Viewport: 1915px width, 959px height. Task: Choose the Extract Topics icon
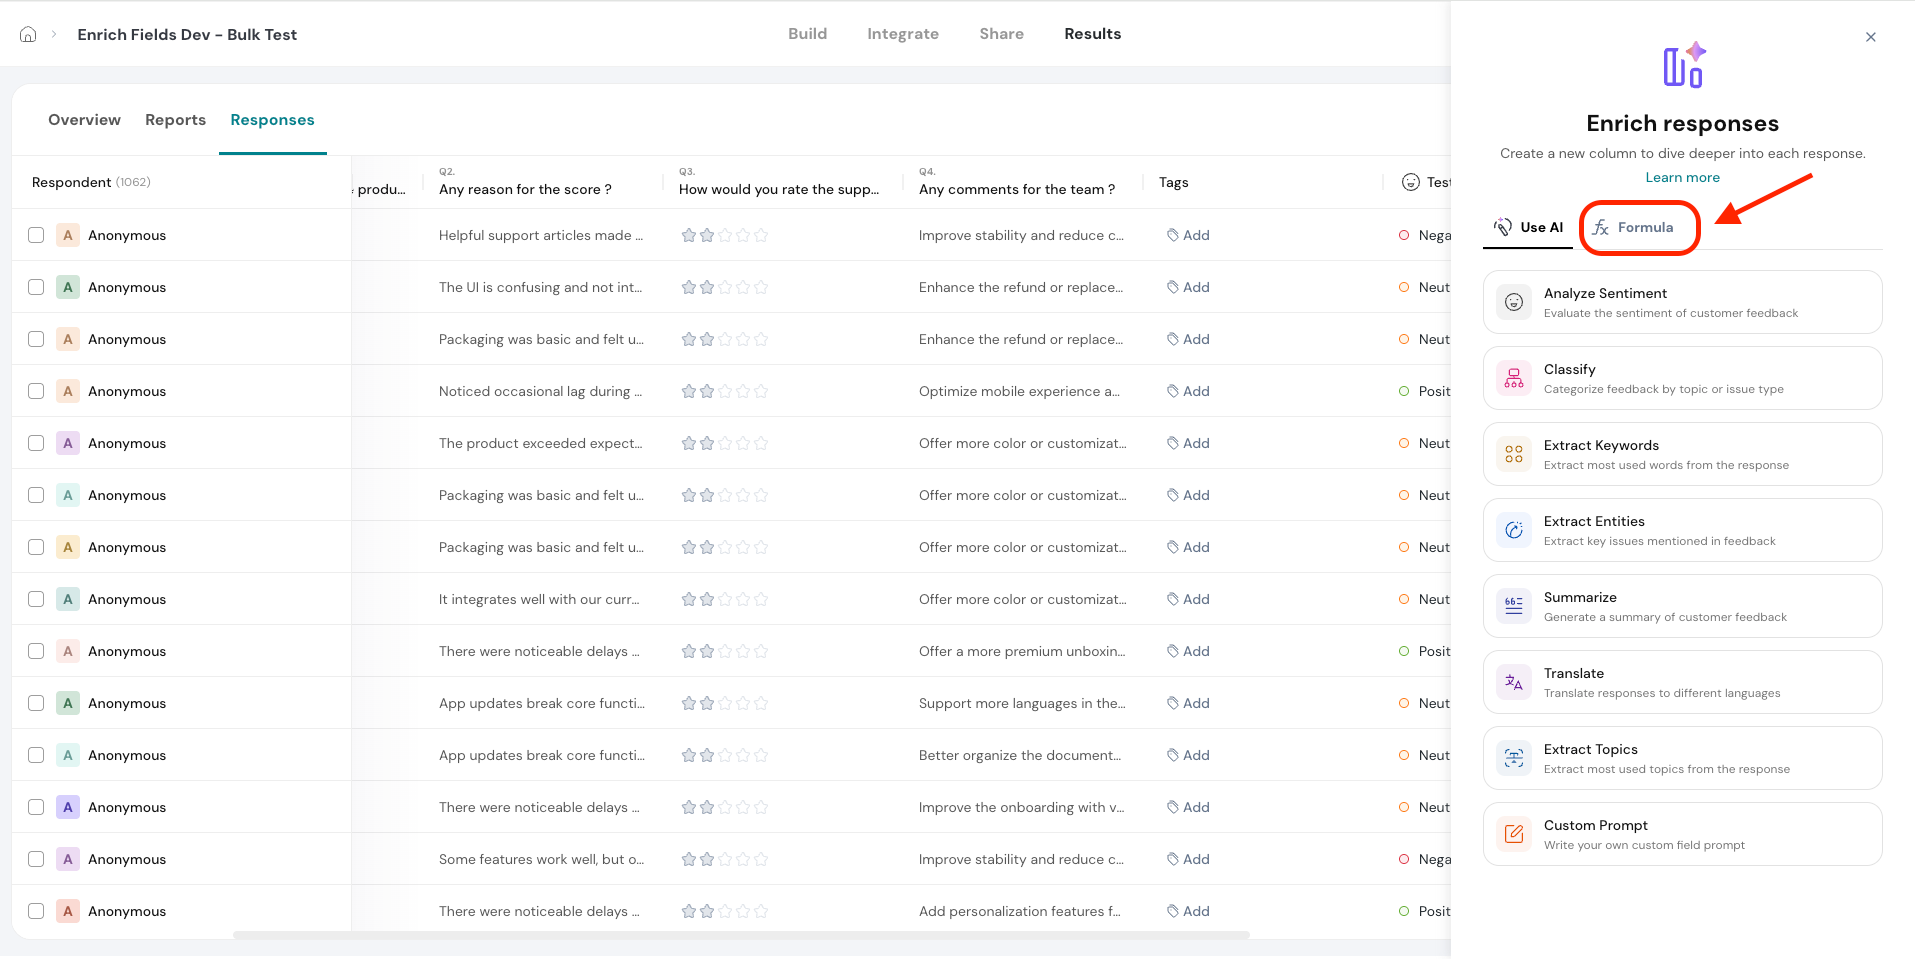click(x=1514, y=758)
